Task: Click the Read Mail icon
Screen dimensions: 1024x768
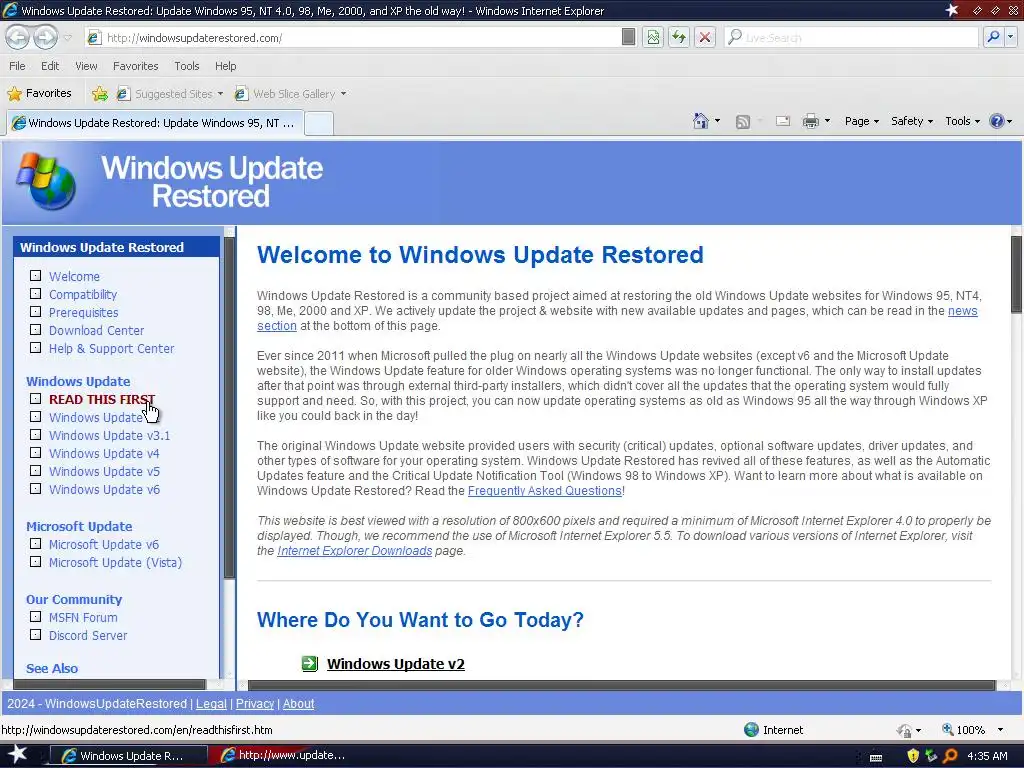Action: (x=782, y=121)
